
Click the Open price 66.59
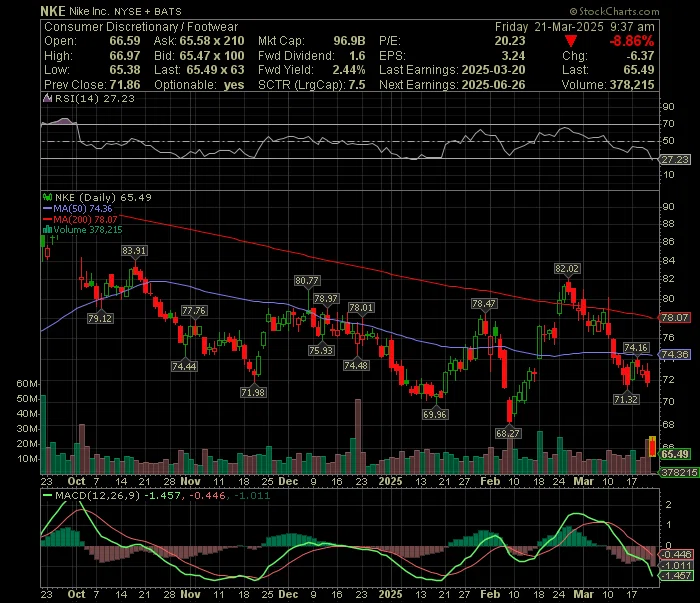[x=125, y=41]
